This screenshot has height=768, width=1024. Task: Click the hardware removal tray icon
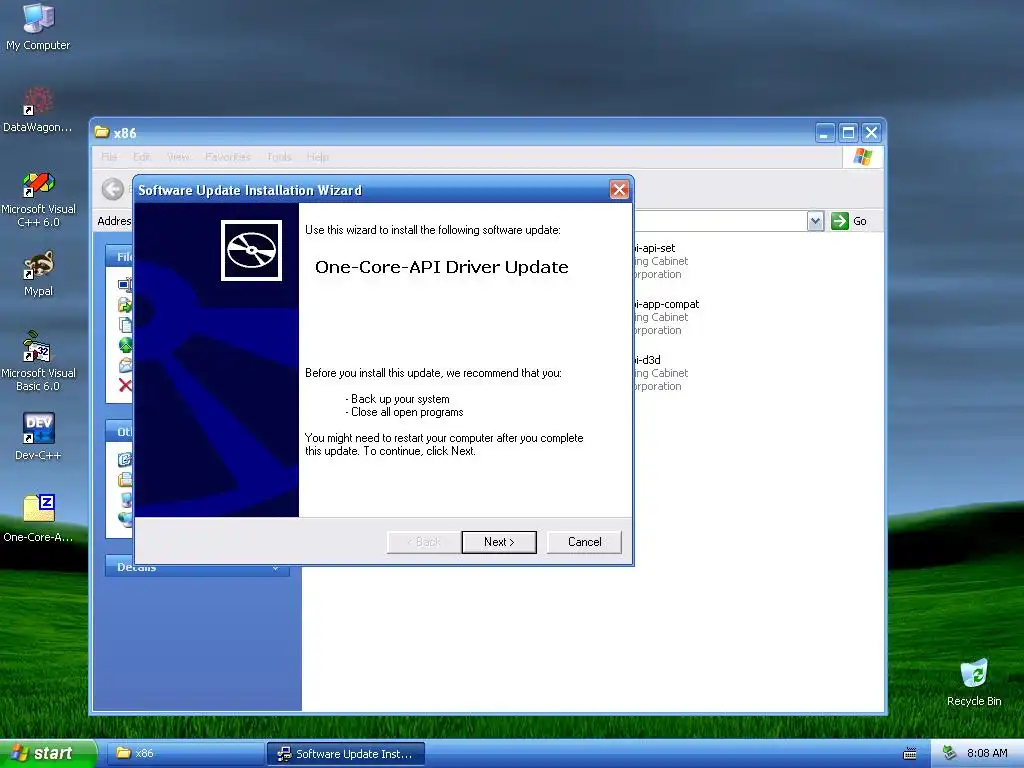(949, 753)
